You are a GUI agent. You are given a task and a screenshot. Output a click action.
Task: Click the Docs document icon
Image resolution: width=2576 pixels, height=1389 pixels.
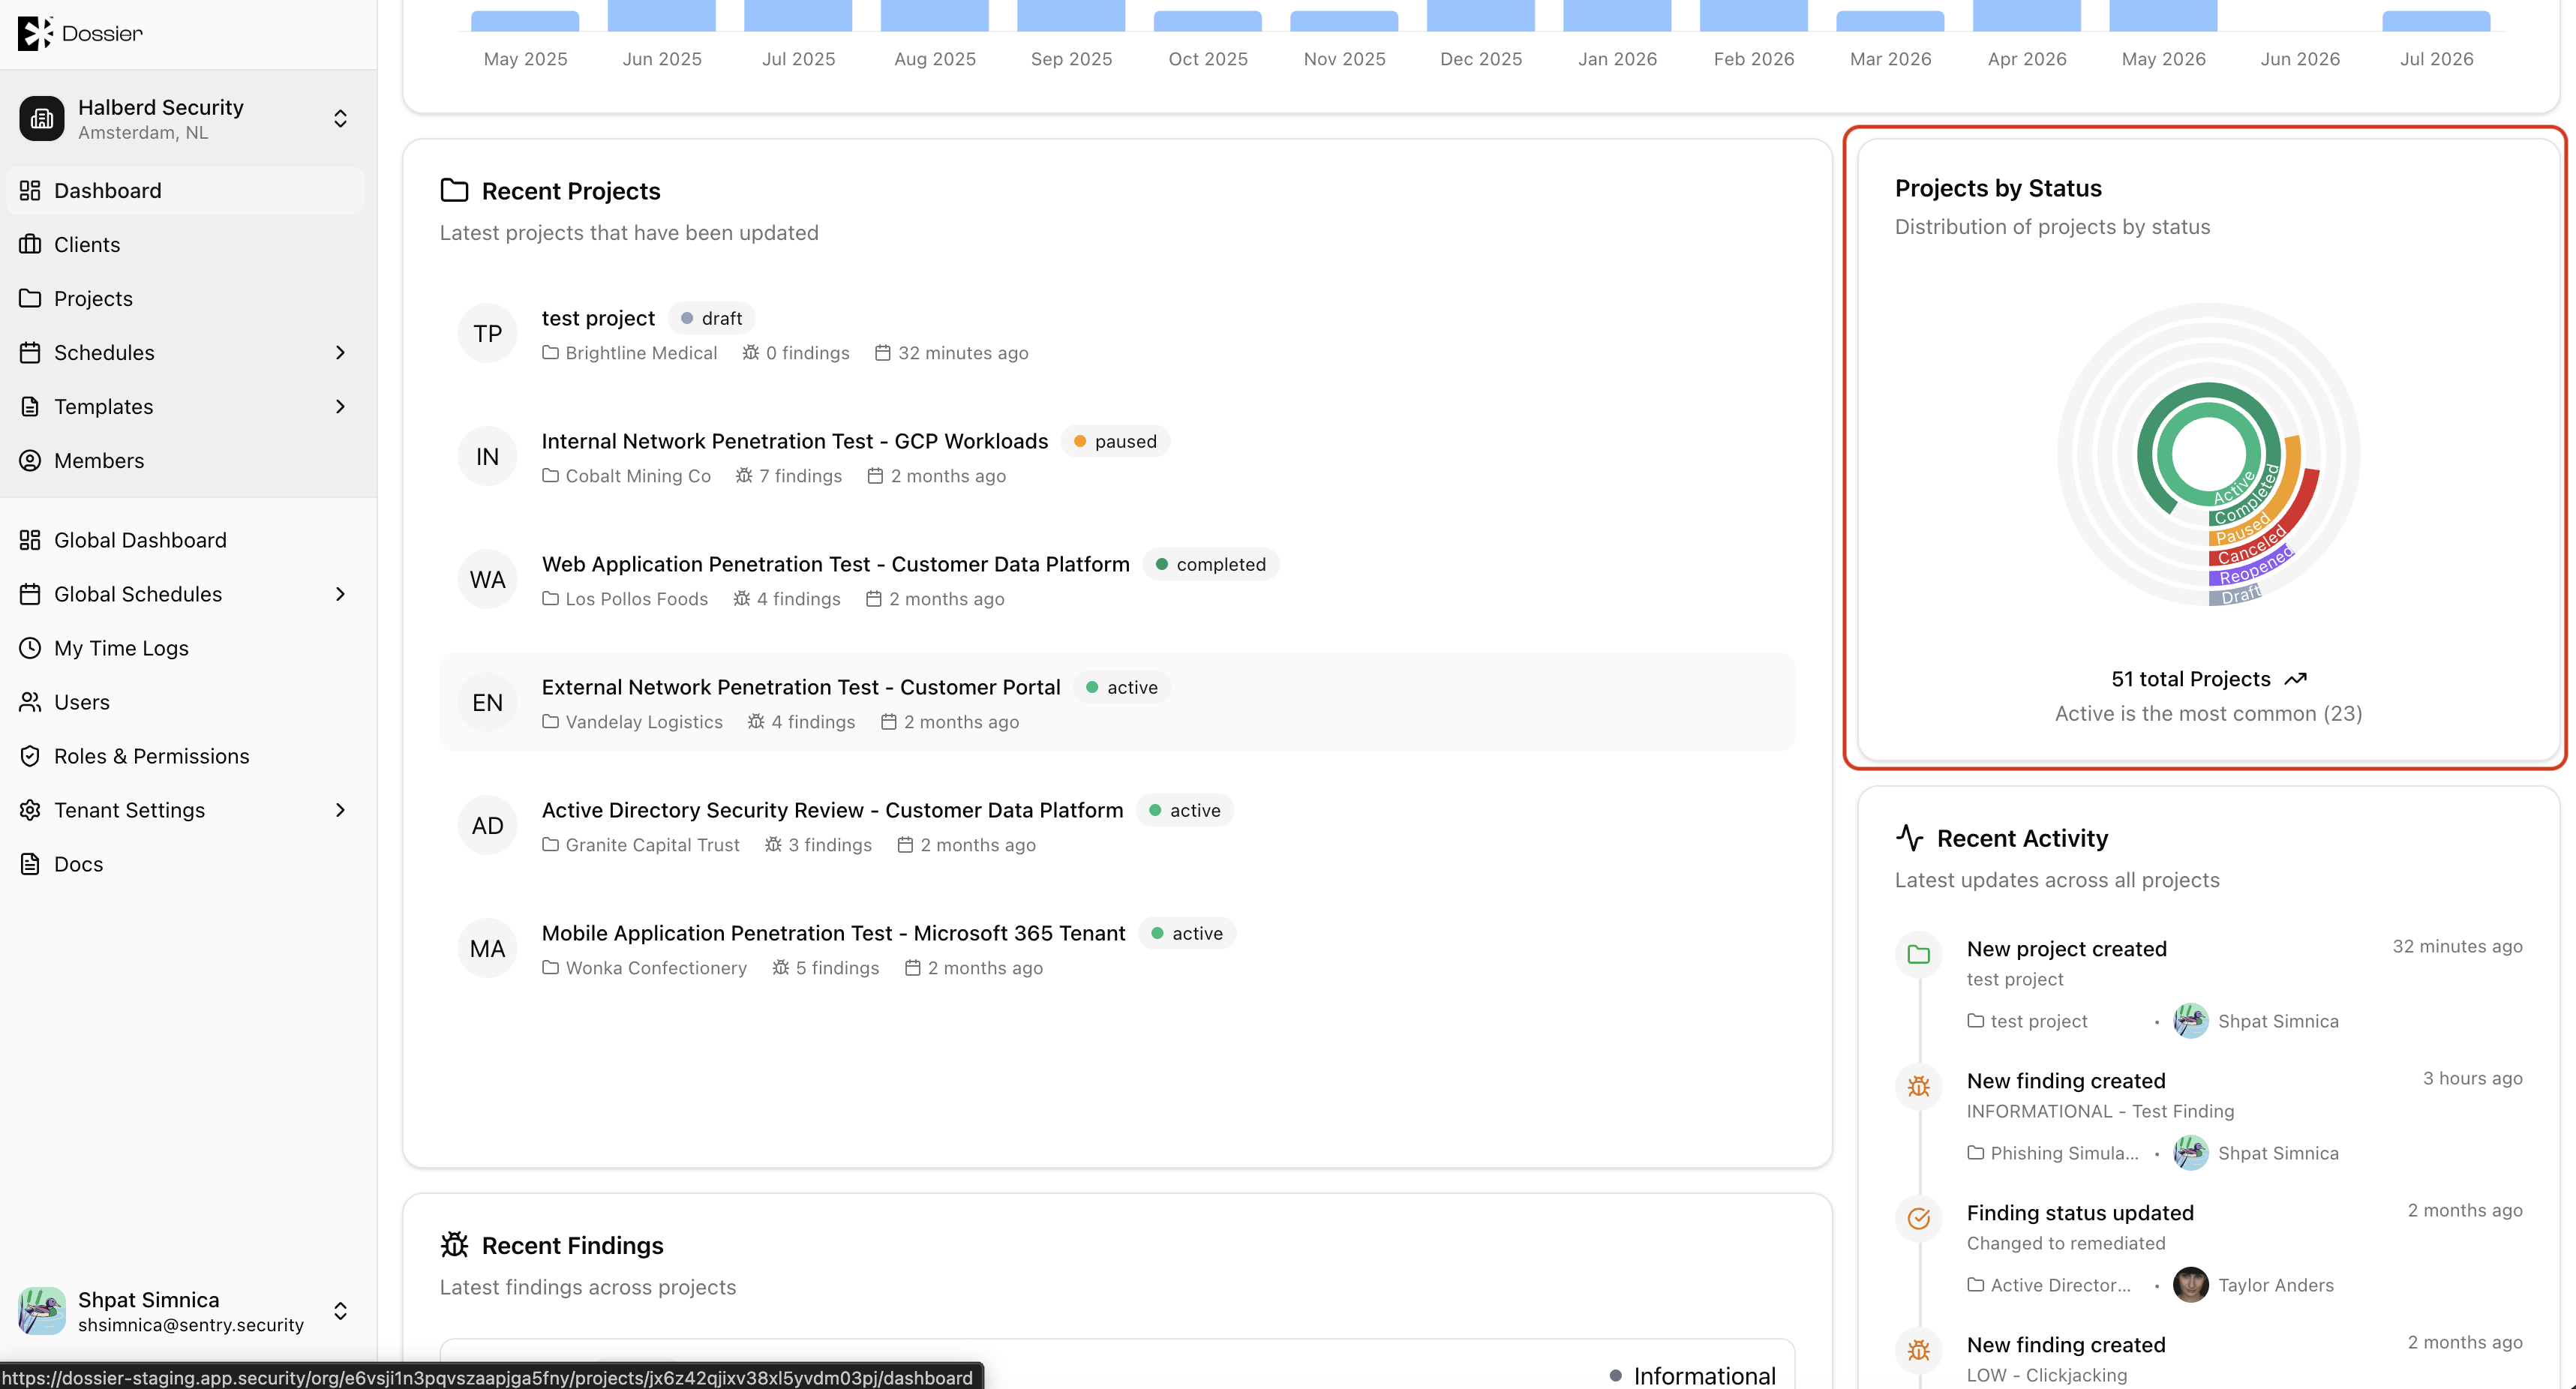pyautogui.click(x=30, y=864)
